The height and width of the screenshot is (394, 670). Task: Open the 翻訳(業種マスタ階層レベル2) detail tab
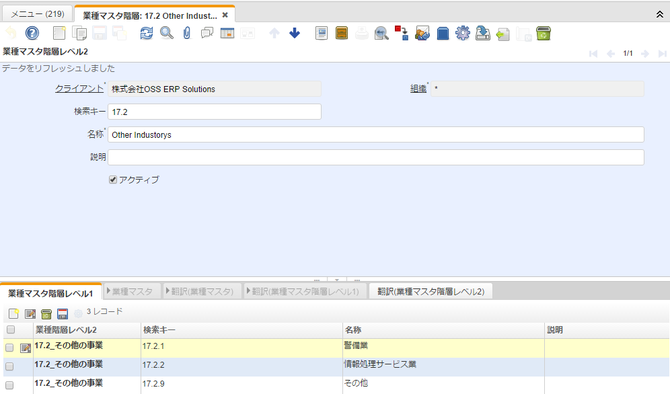click(431, 291)
